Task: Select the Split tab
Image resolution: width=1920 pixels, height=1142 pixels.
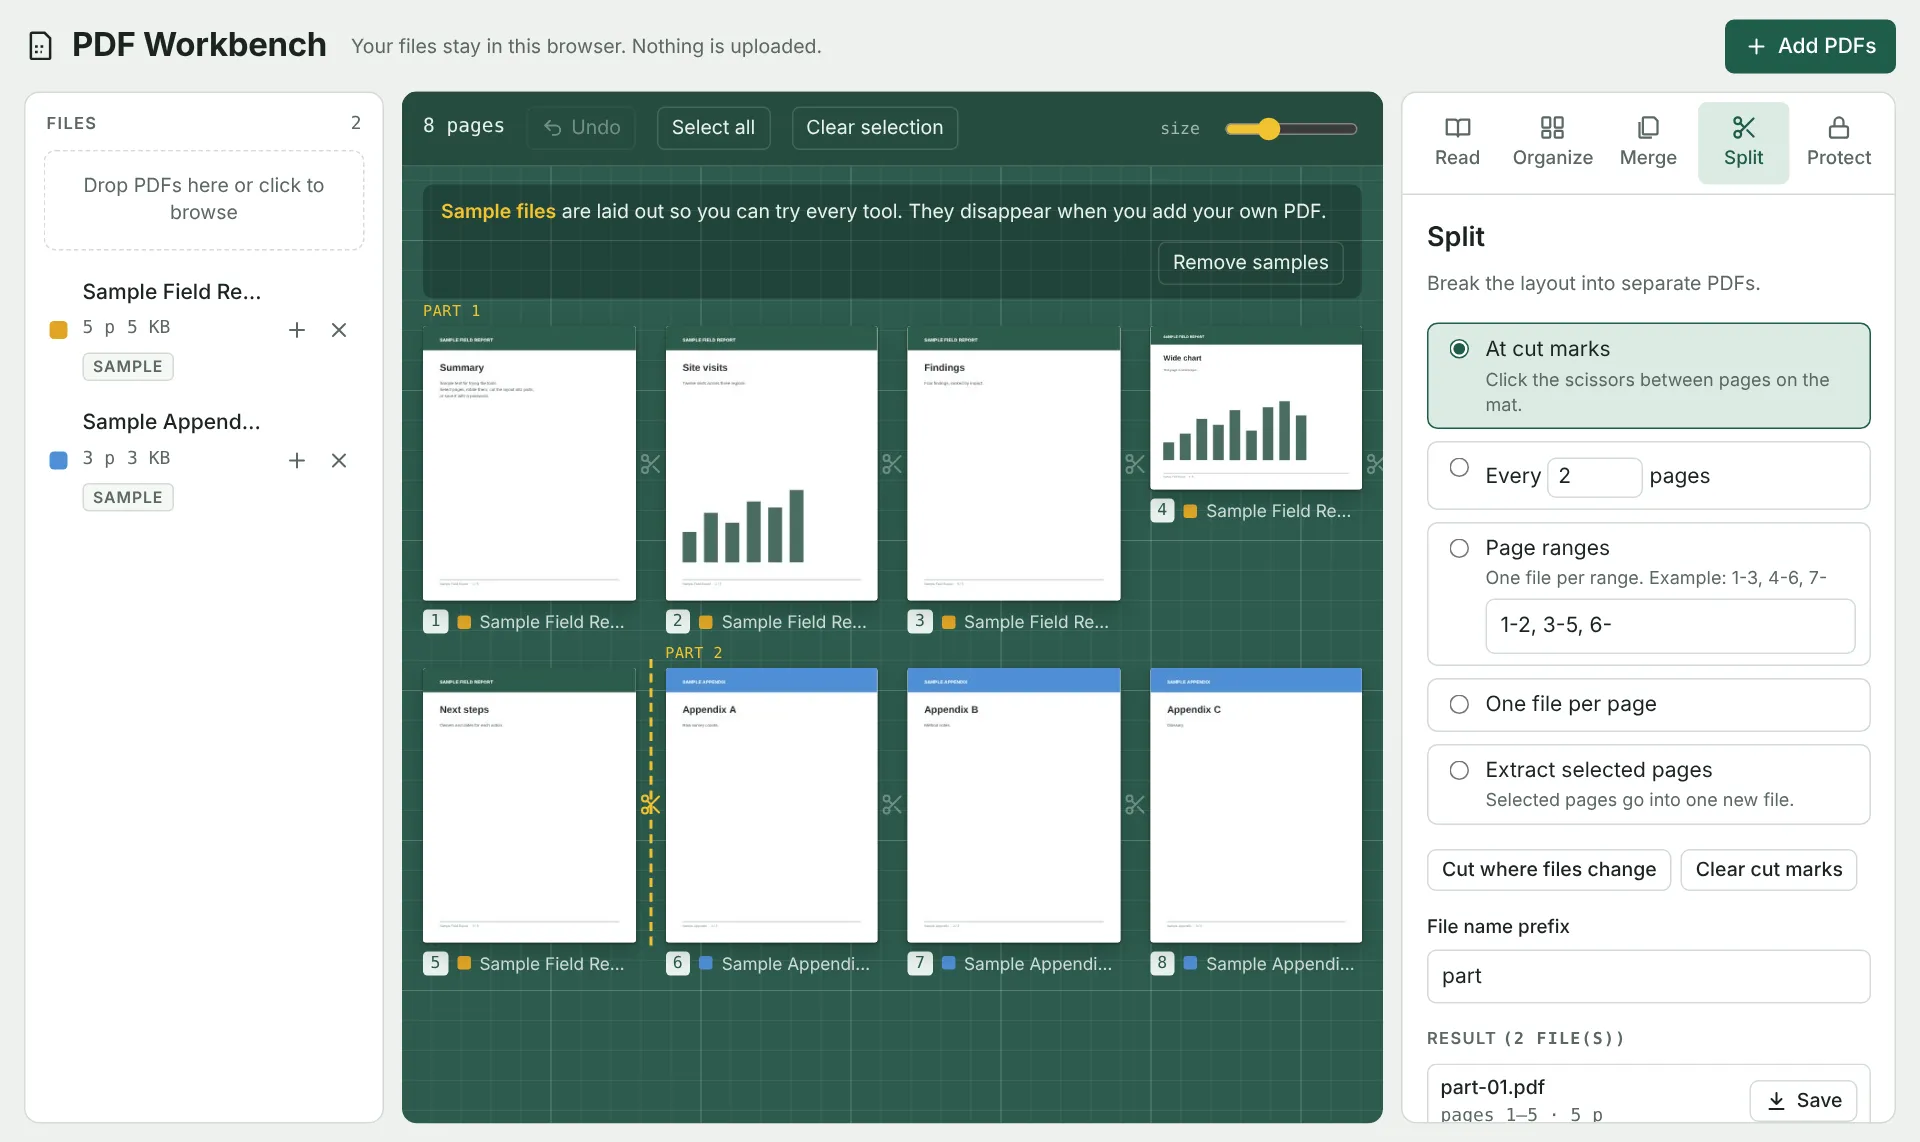Action: pos(1743,143)
